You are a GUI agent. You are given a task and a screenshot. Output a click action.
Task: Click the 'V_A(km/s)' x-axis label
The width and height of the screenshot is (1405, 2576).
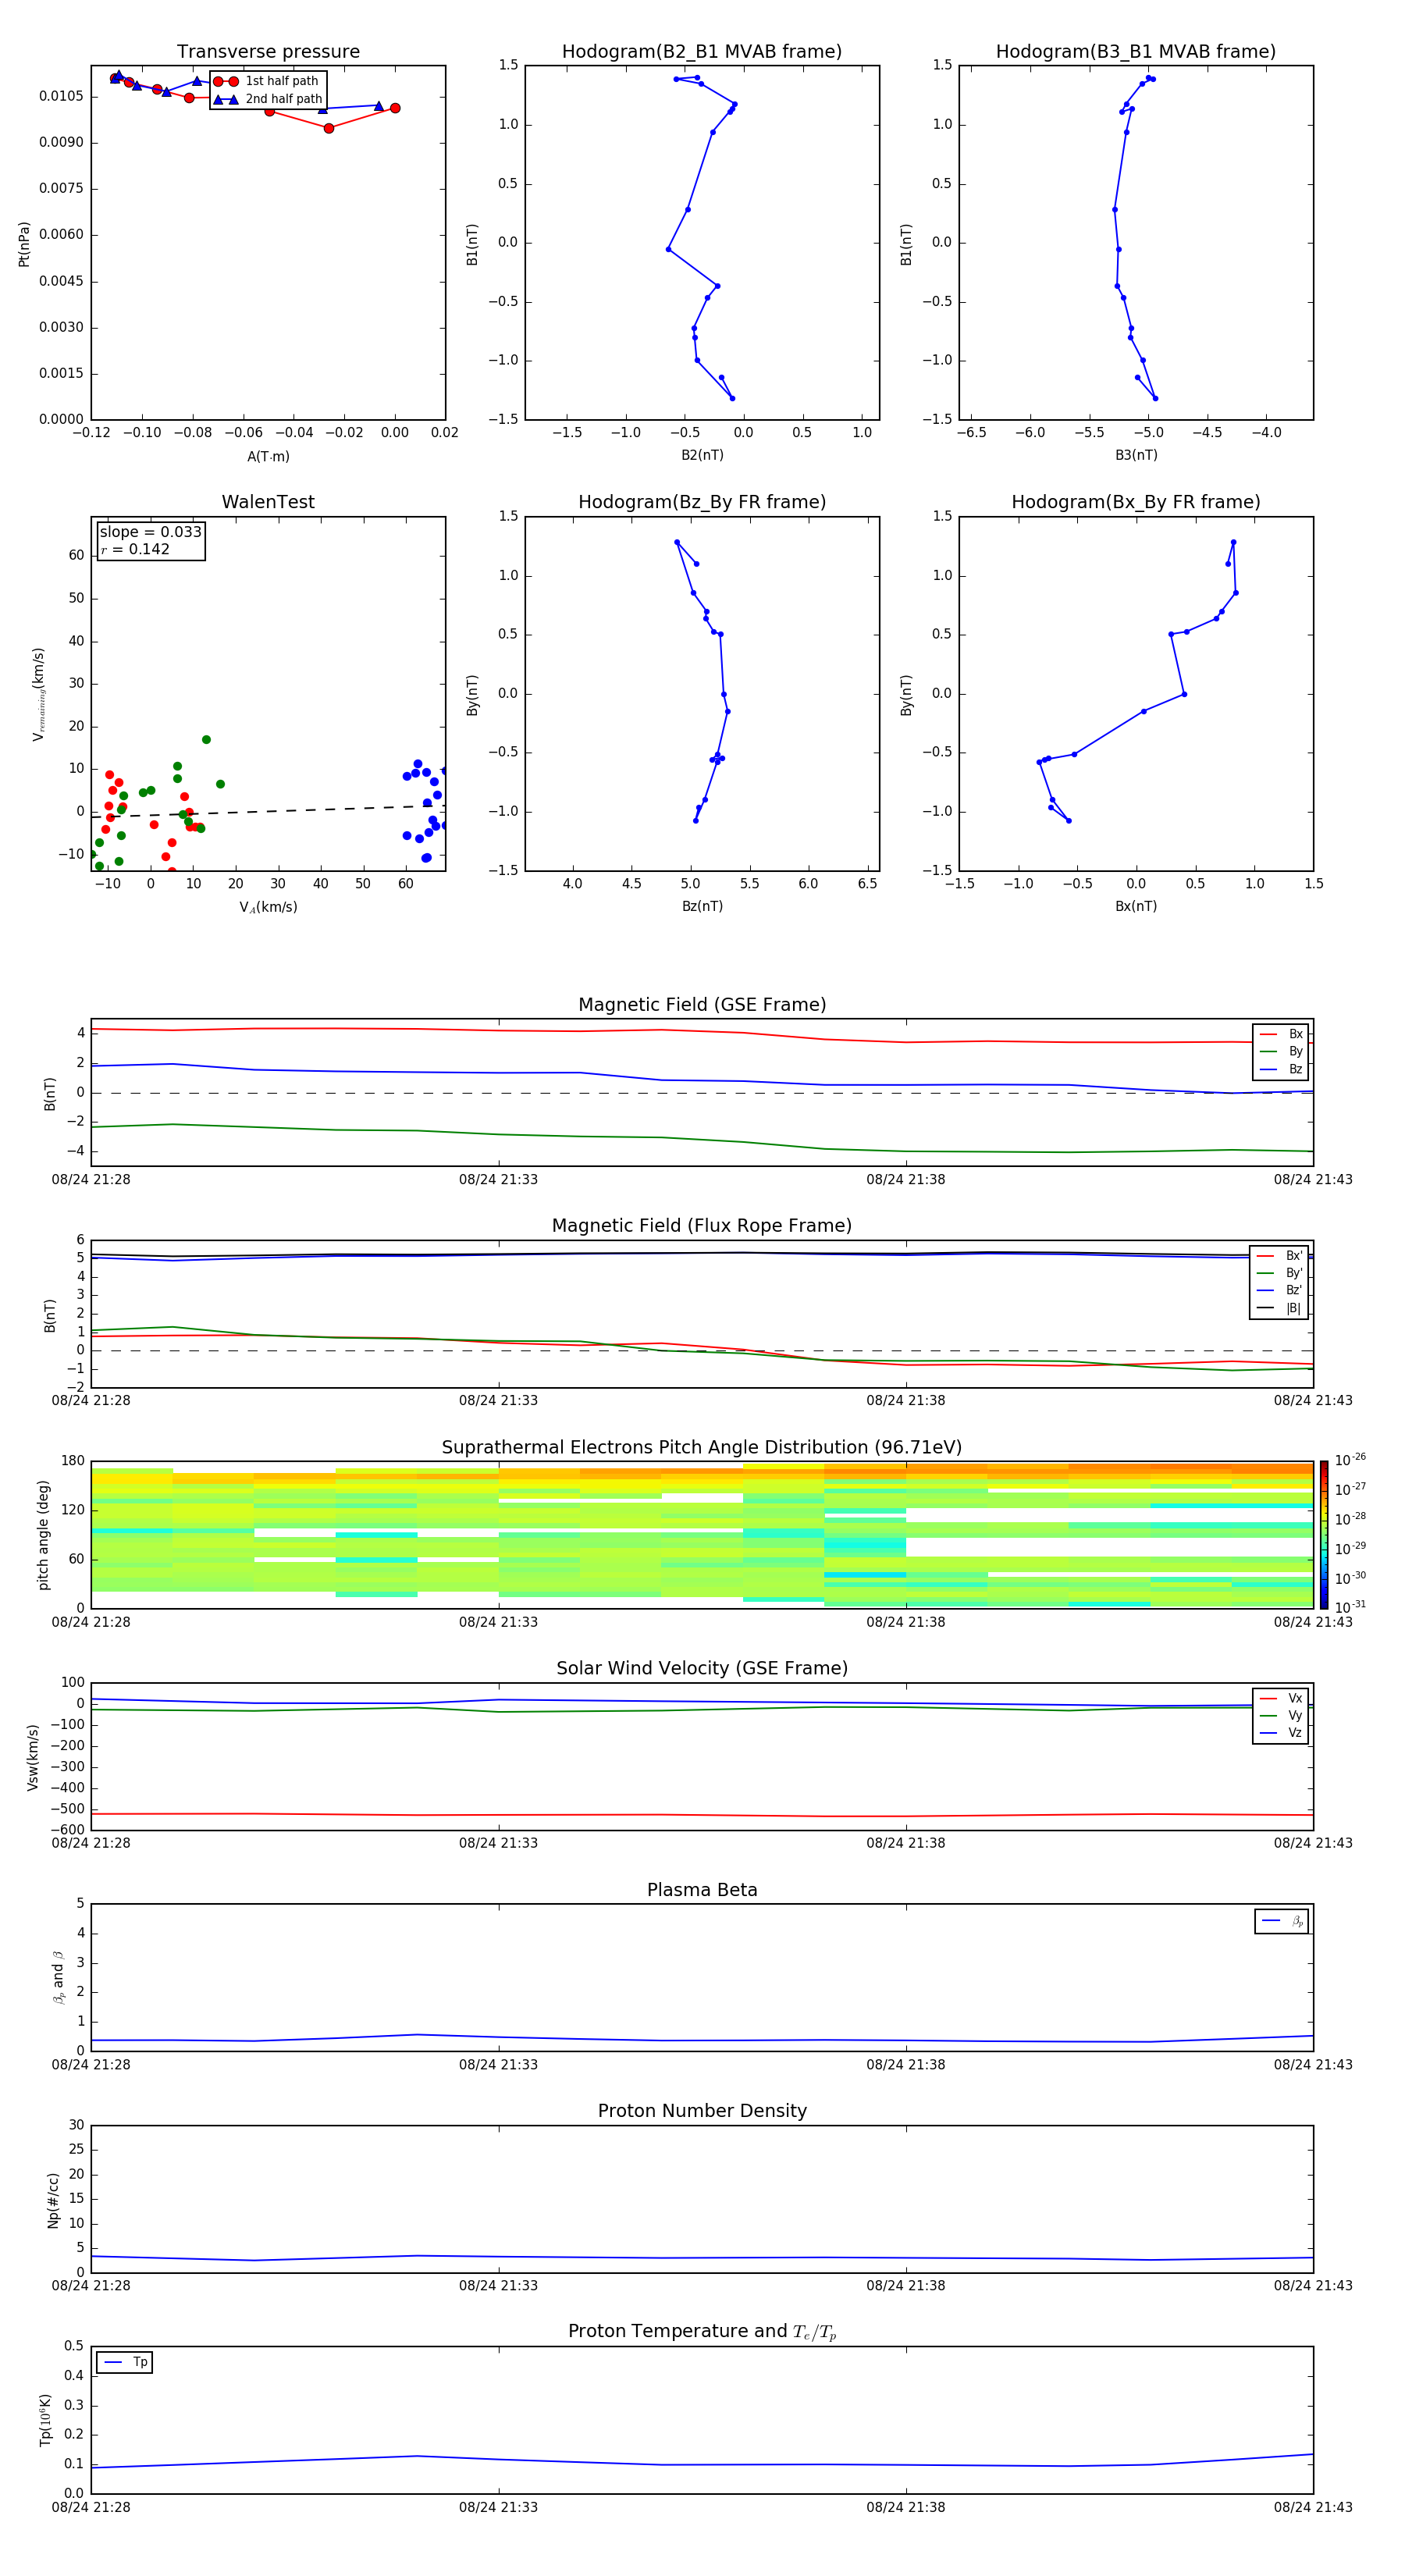(x=268, y=907)
